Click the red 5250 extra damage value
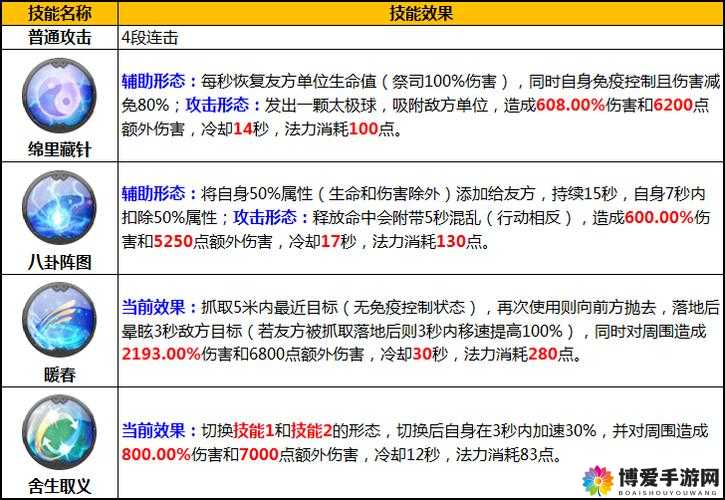Screen dimensions: 725x500 tap(173, 241)
